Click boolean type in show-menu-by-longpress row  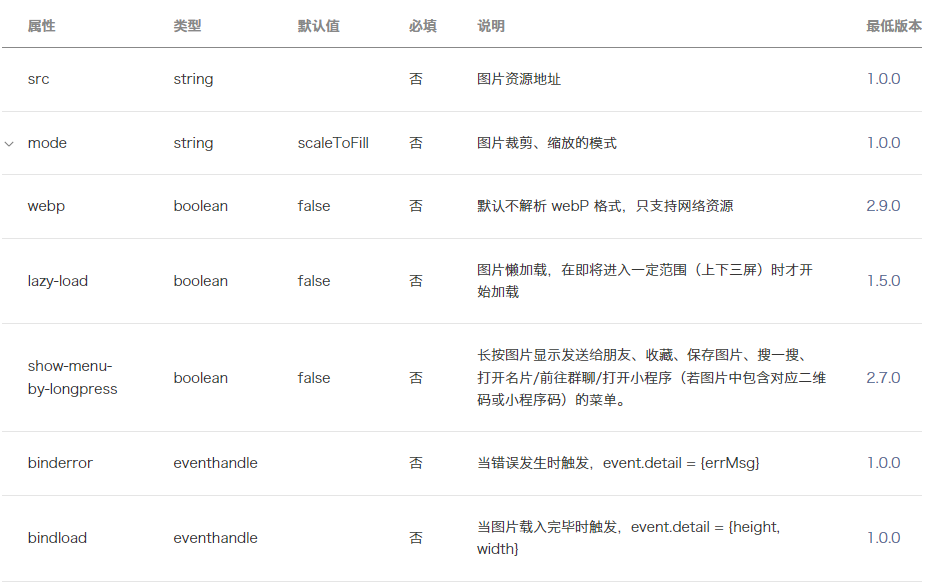tap(201, 378)
